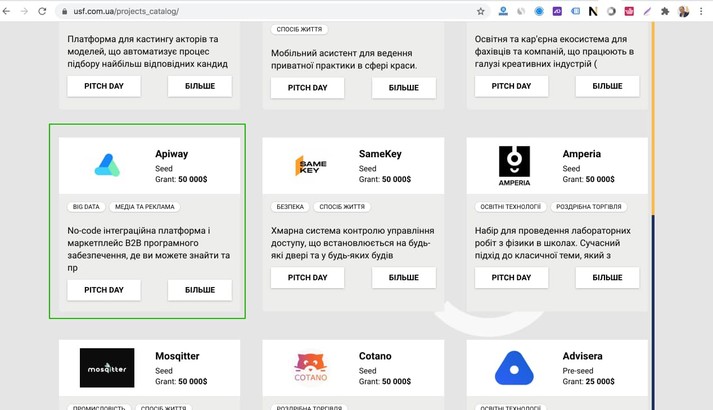This screenshot has height=410, width=713.
Task: Click the Advisera logo
Action: click(514, 368)
